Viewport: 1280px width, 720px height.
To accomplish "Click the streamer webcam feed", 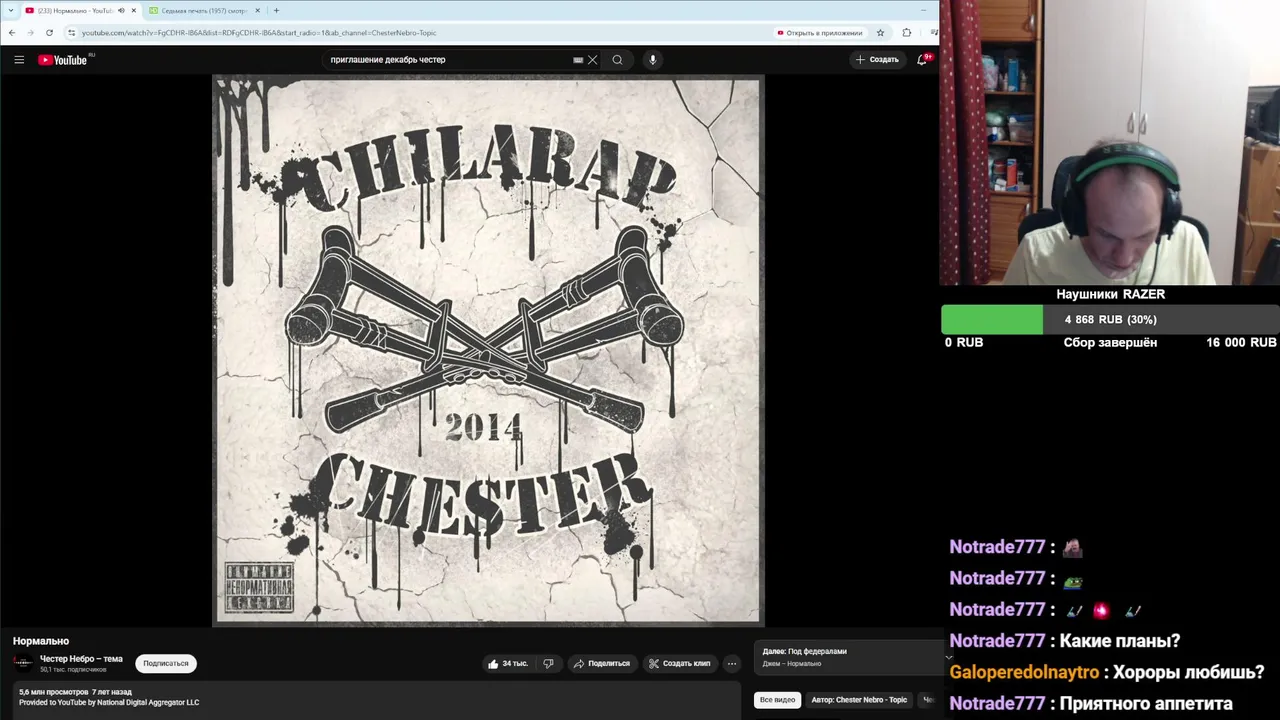I will click(1109, 142).
